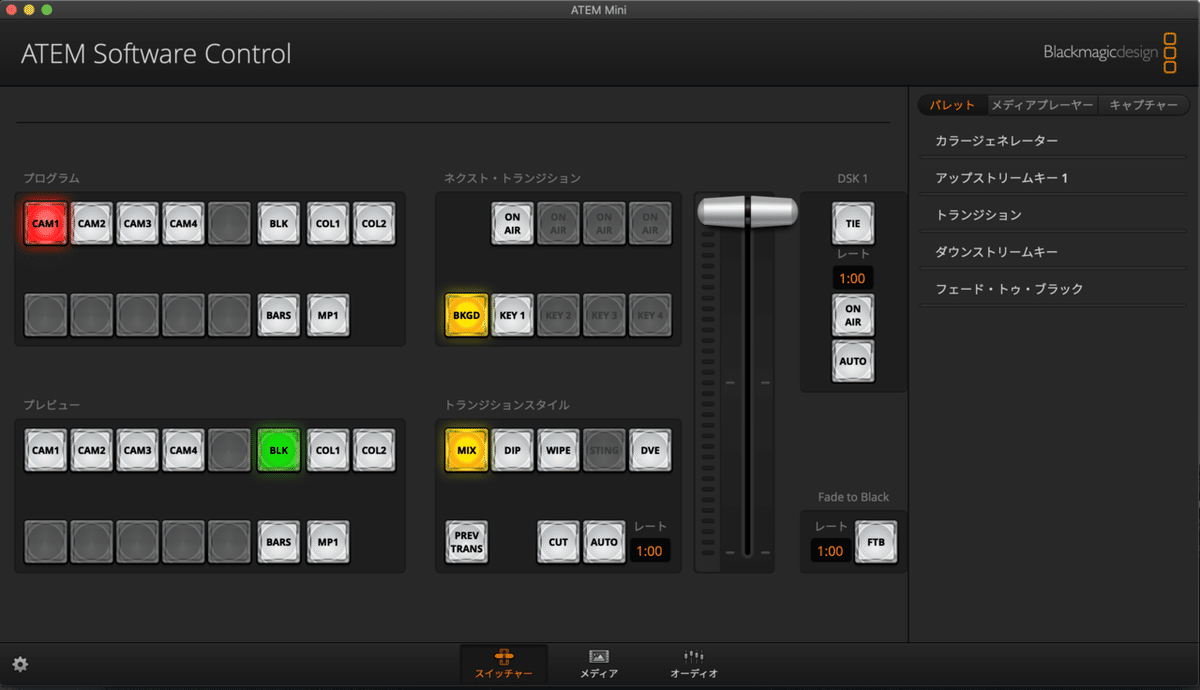Expand the ダウンストリームキー palette
The height and width of the screenshot is (690, 1200).
click(1055, 252)
